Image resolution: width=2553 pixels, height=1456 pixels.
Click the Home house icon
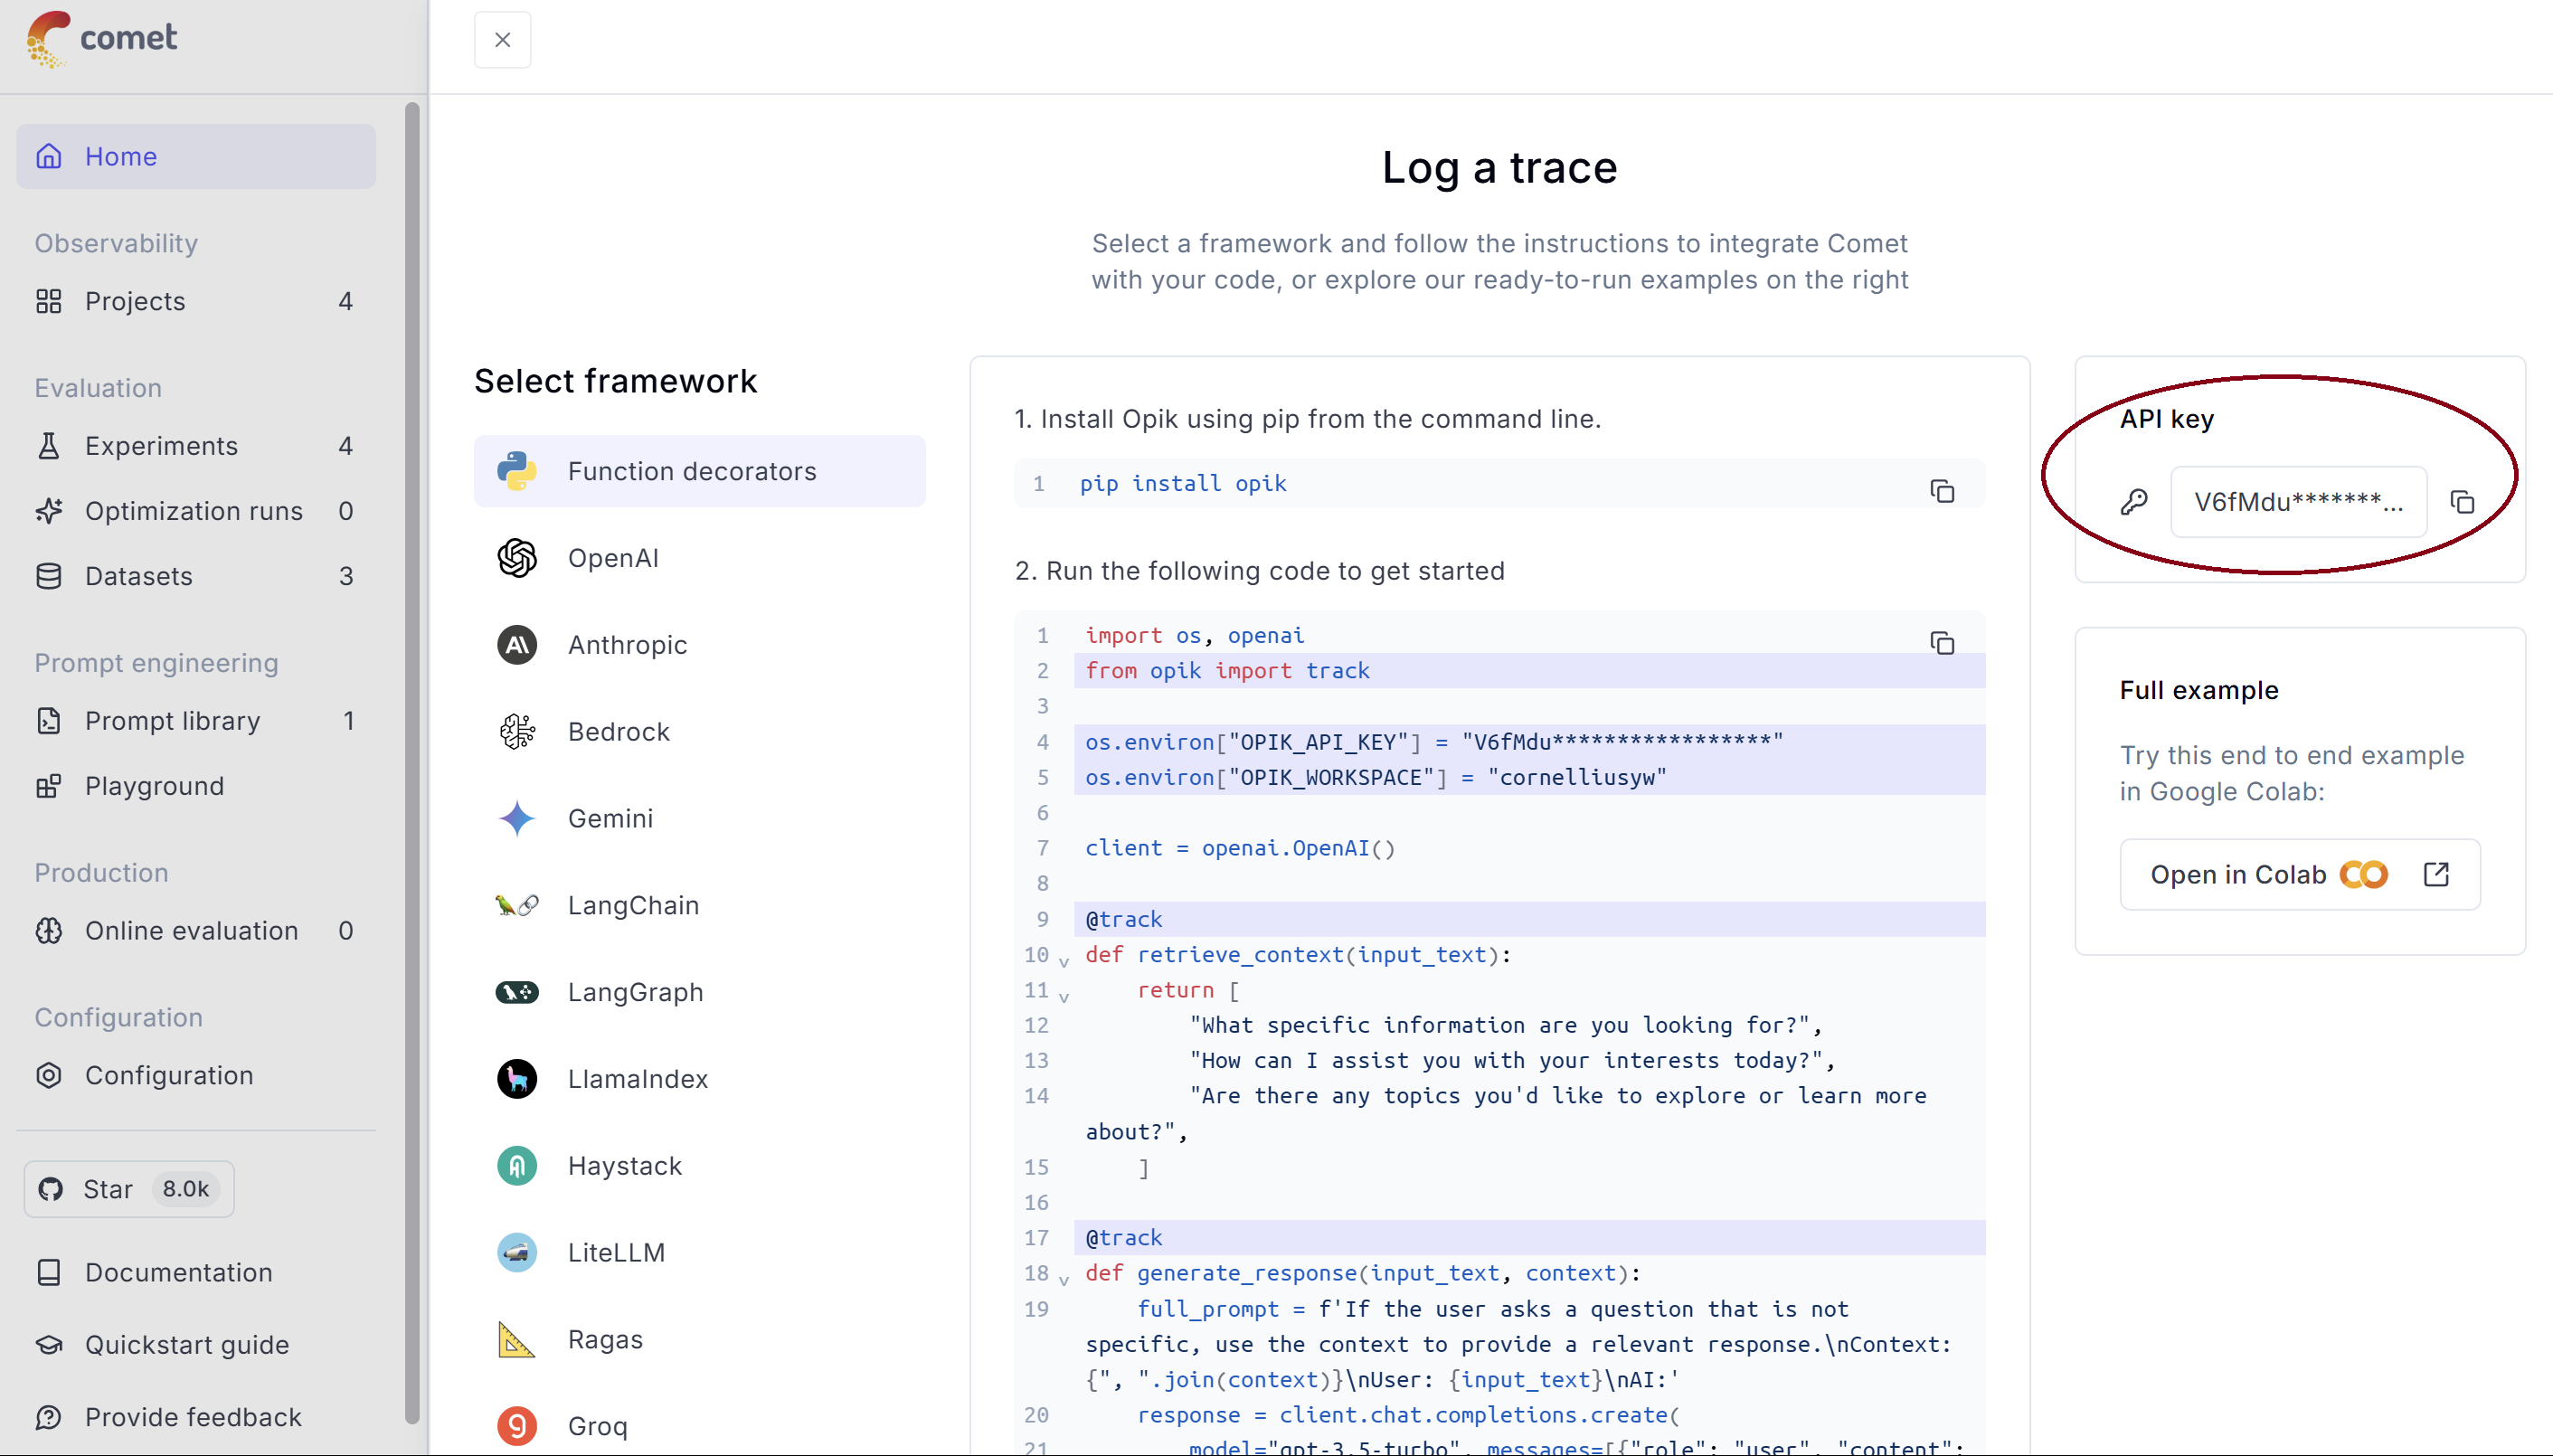tap(49, 156)
